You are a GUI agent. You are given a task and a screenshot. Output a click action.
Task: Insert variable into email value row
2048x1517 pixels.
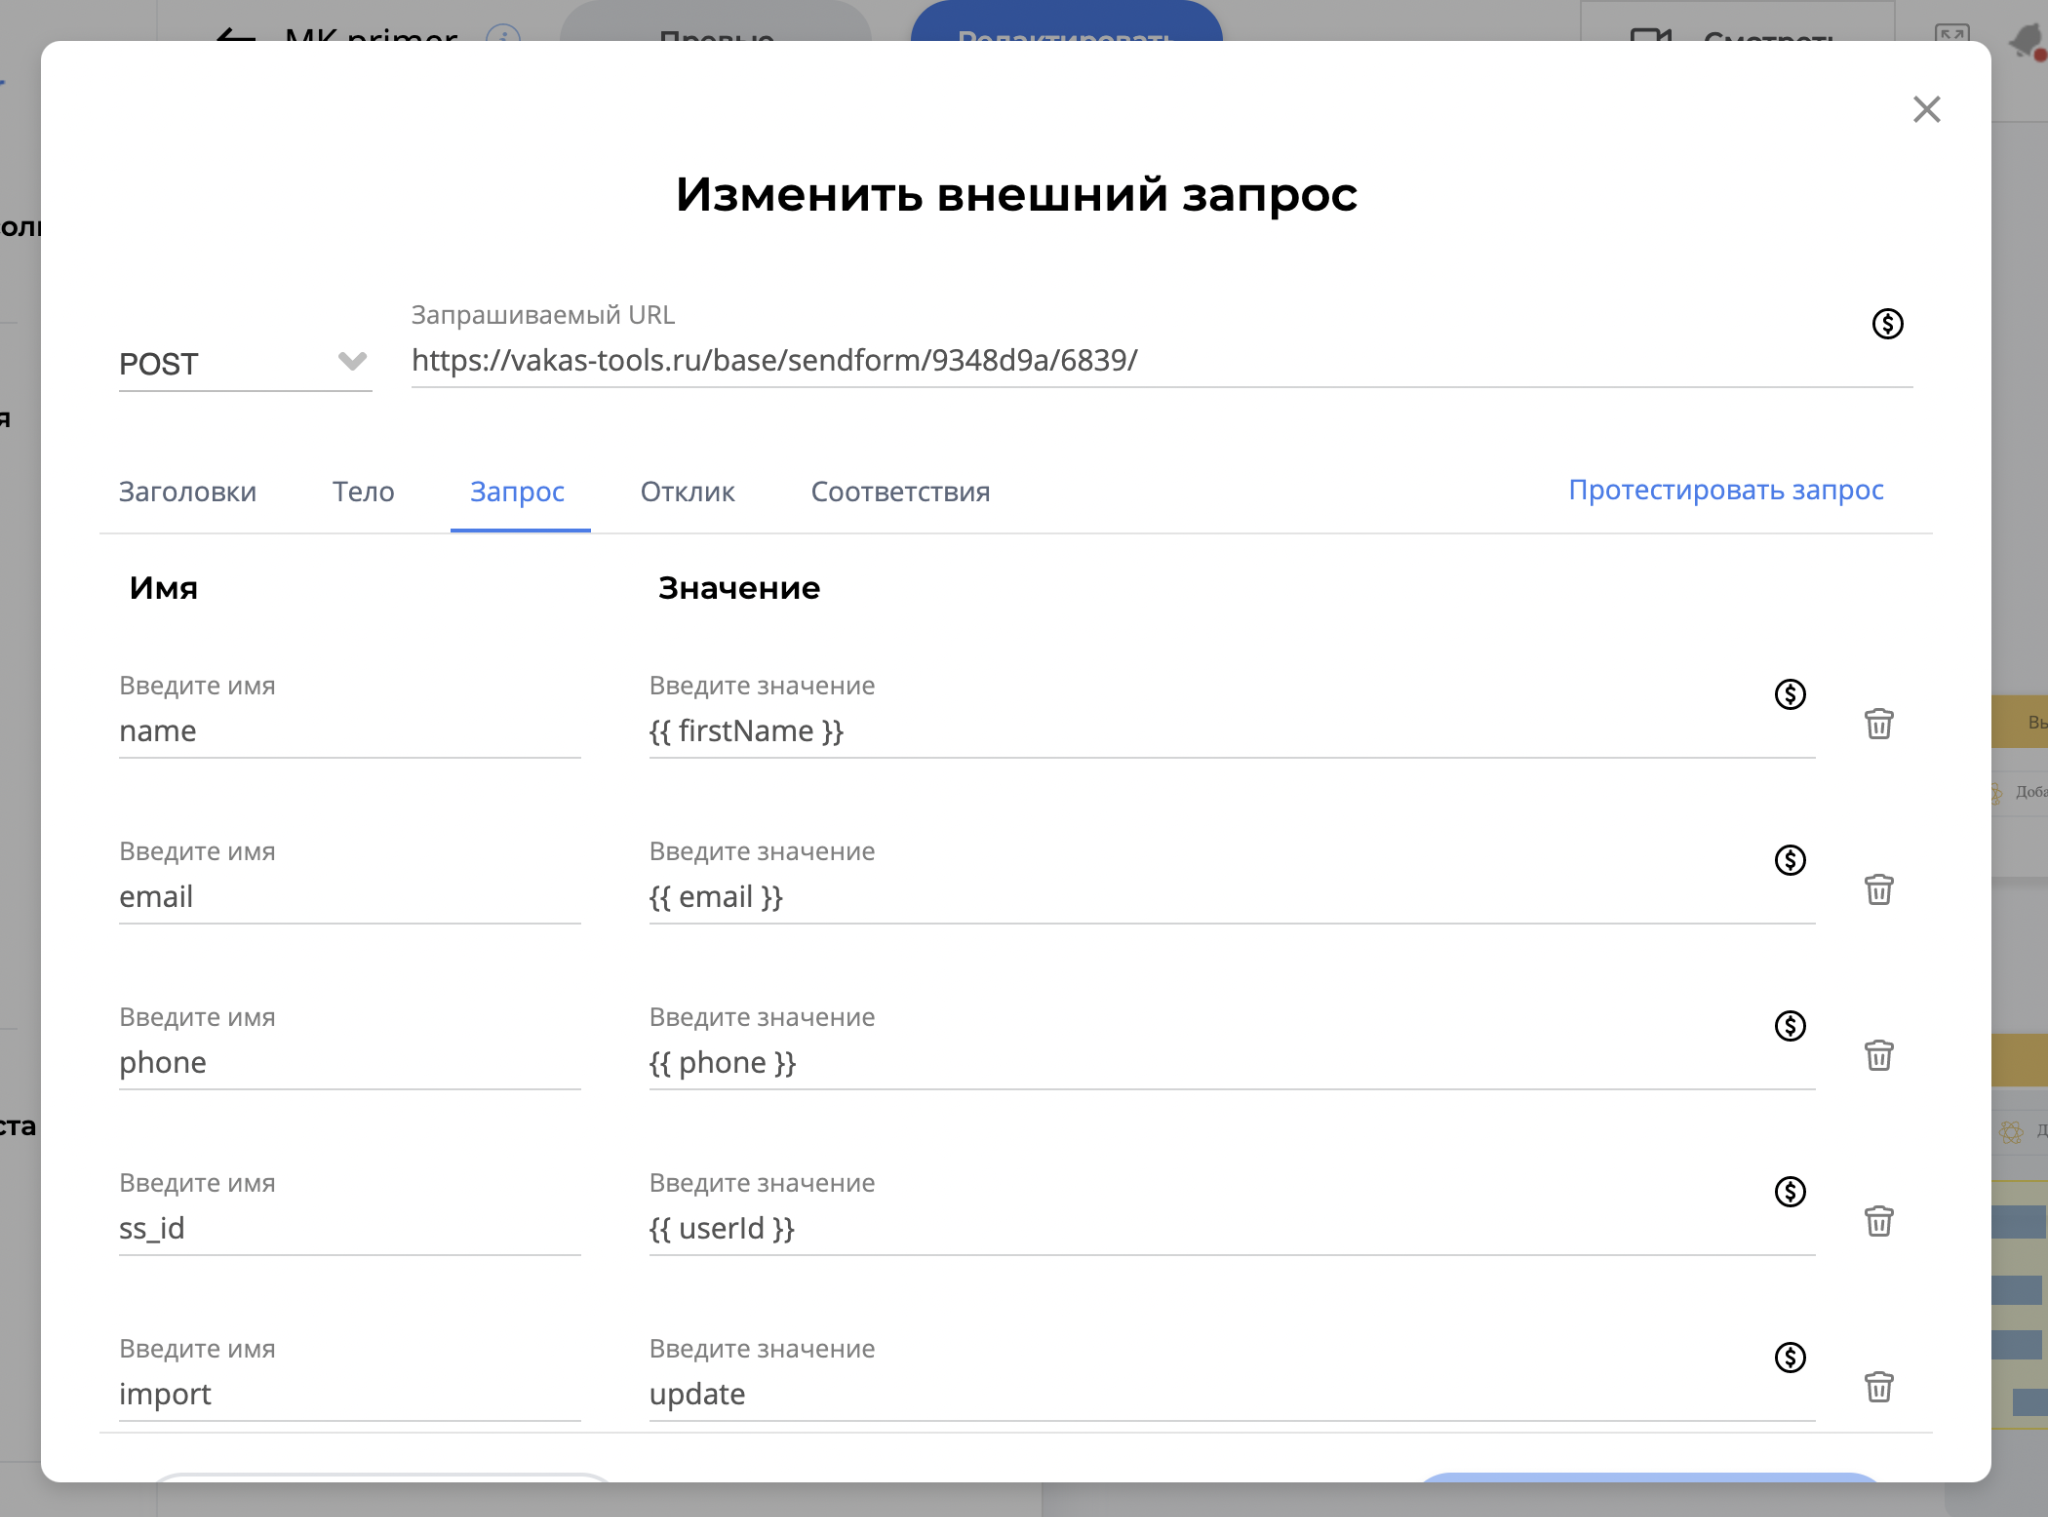point(1789,860)
